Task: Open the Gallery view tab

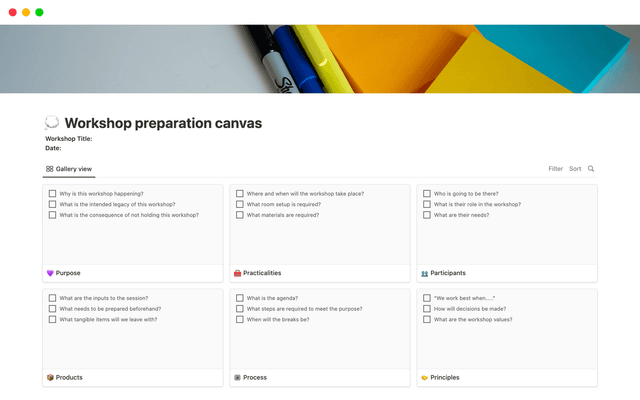Action: point(69,169)
